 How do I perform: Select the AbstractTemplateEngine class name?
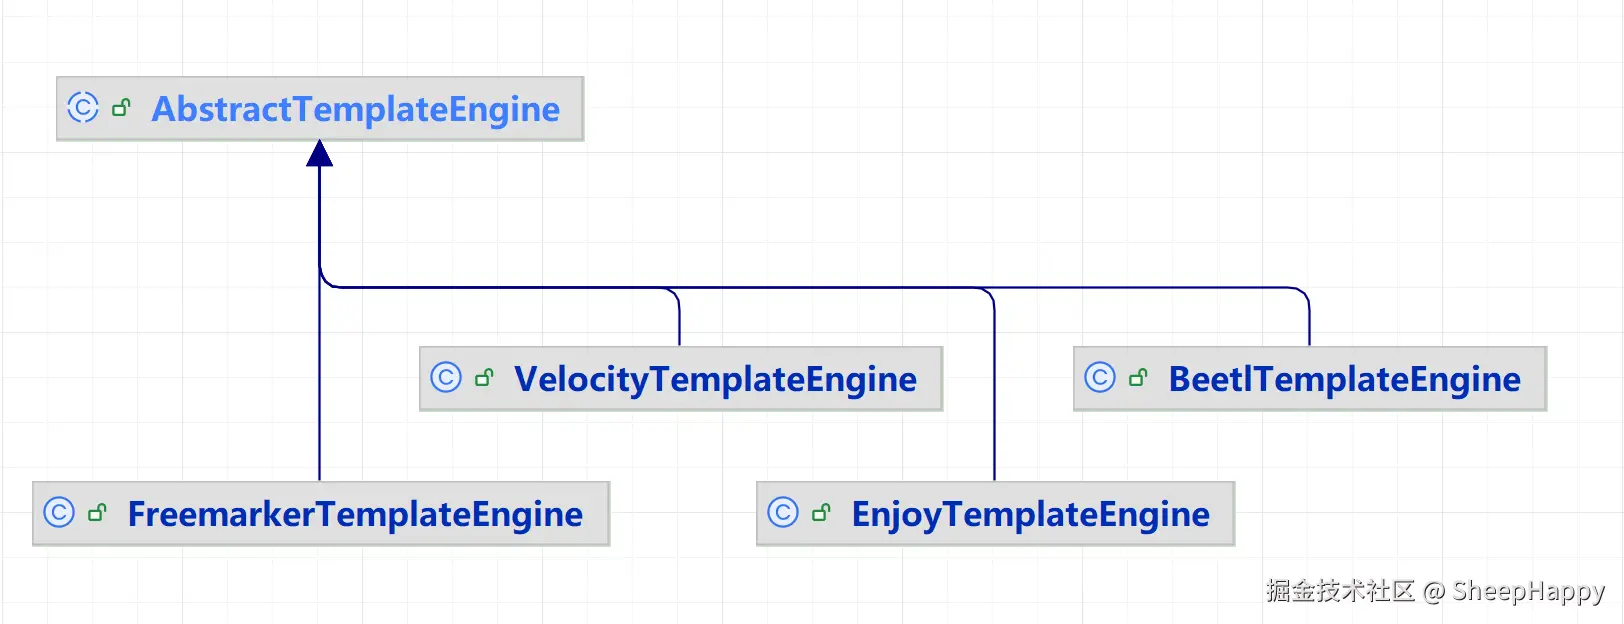tap(355, 109)
